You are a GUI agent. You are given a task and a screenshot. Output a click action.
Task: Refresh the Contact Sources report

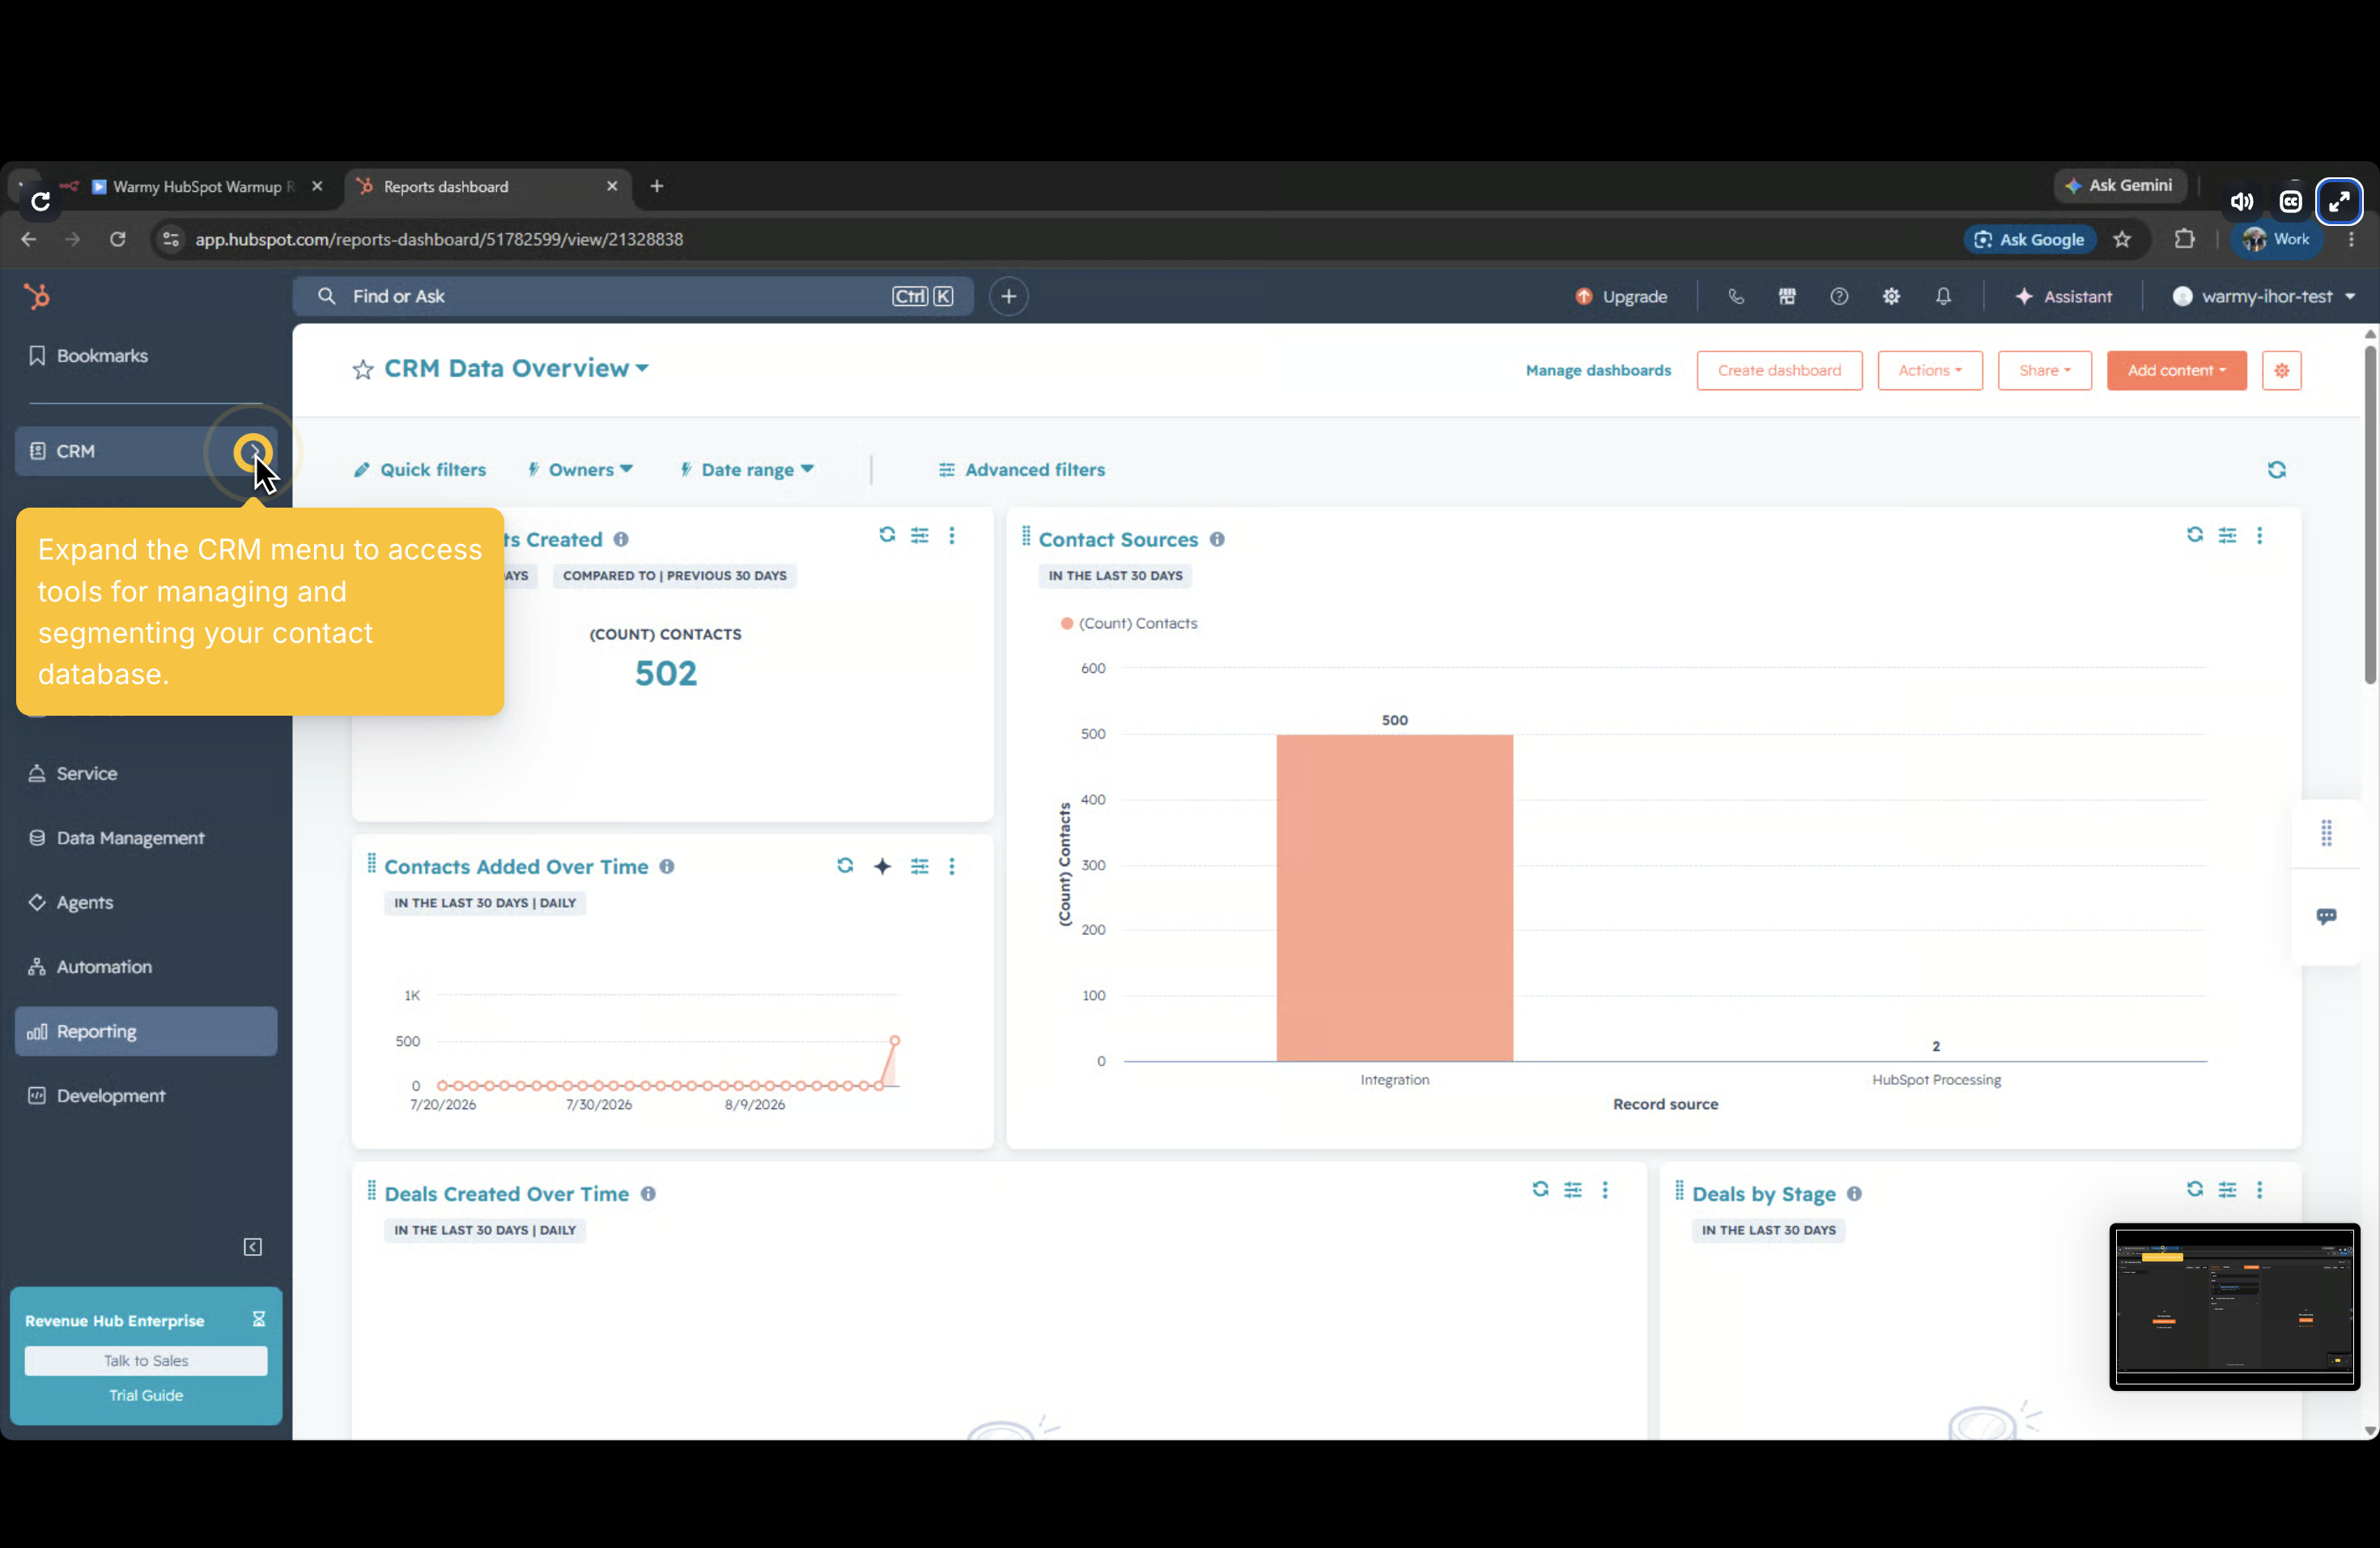point(2194,535)
